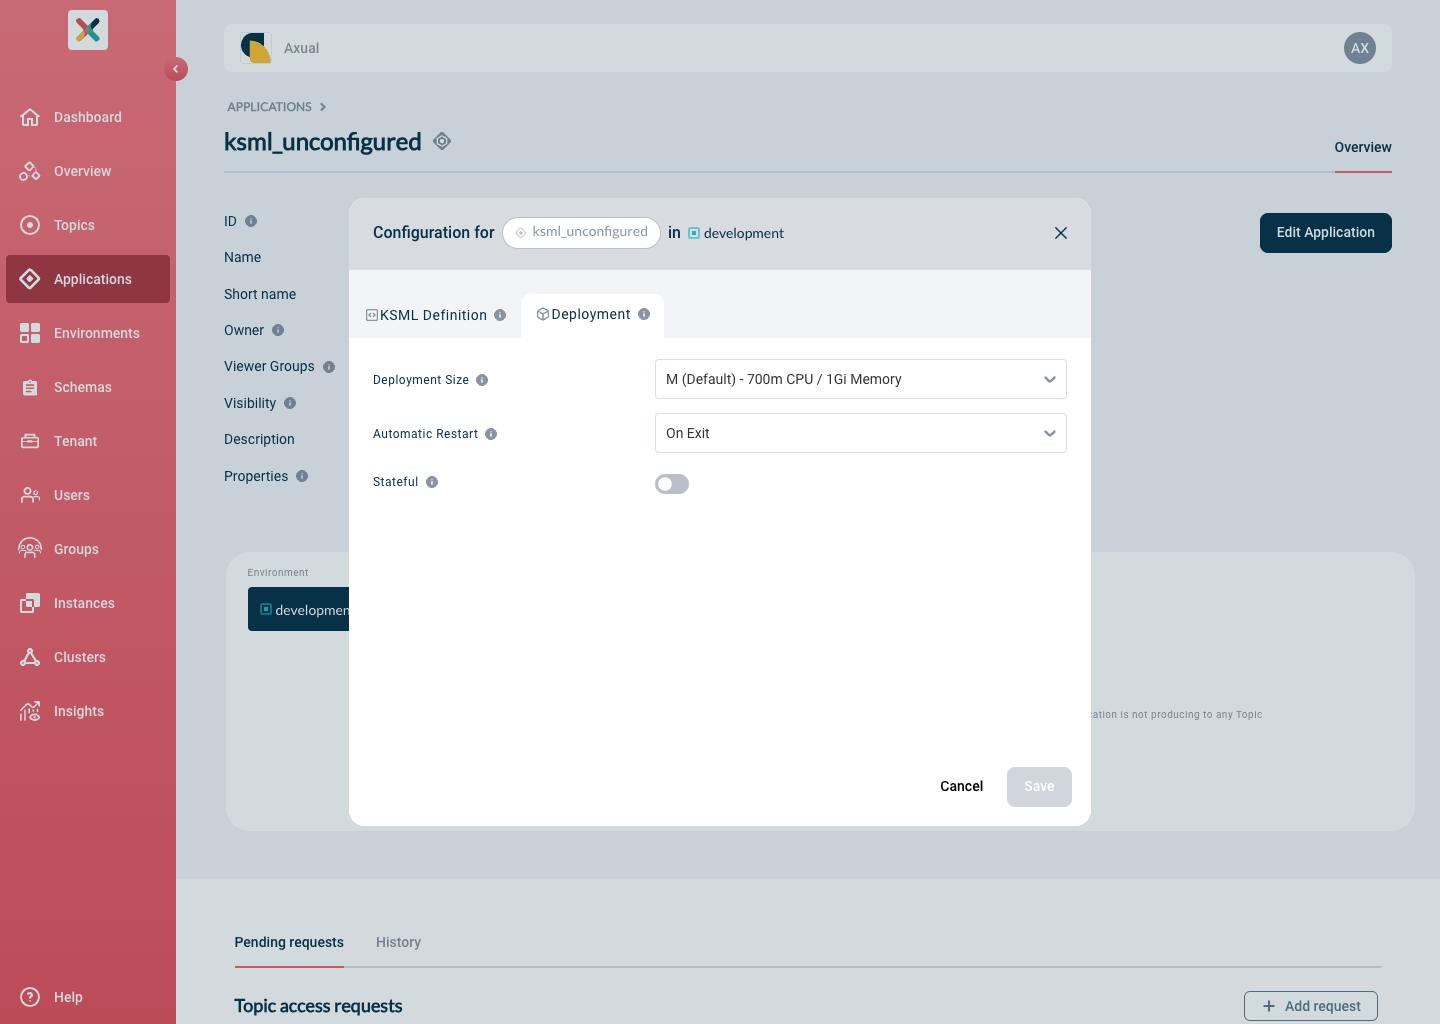
Task: Click the Edit Application button
Action: tap(1326, 233)
